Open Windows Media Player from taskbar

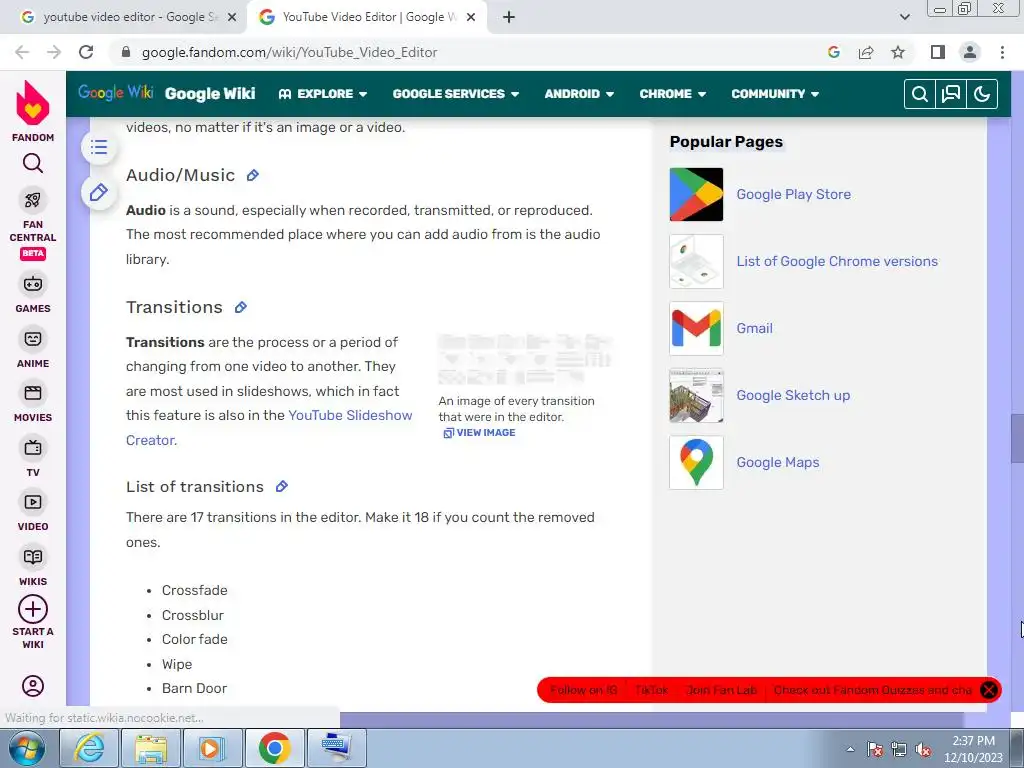coord(212,748)
